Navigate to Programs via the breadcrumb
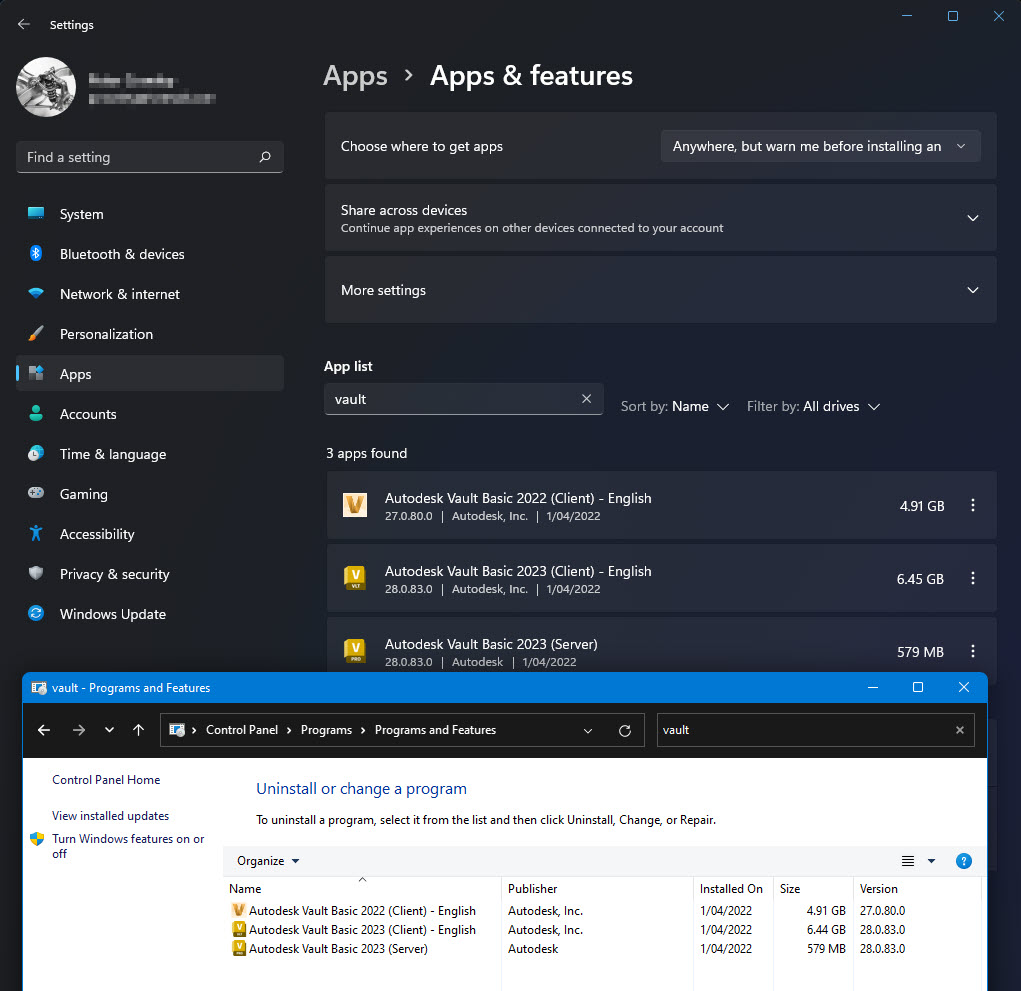 click(x=327, y=730)
